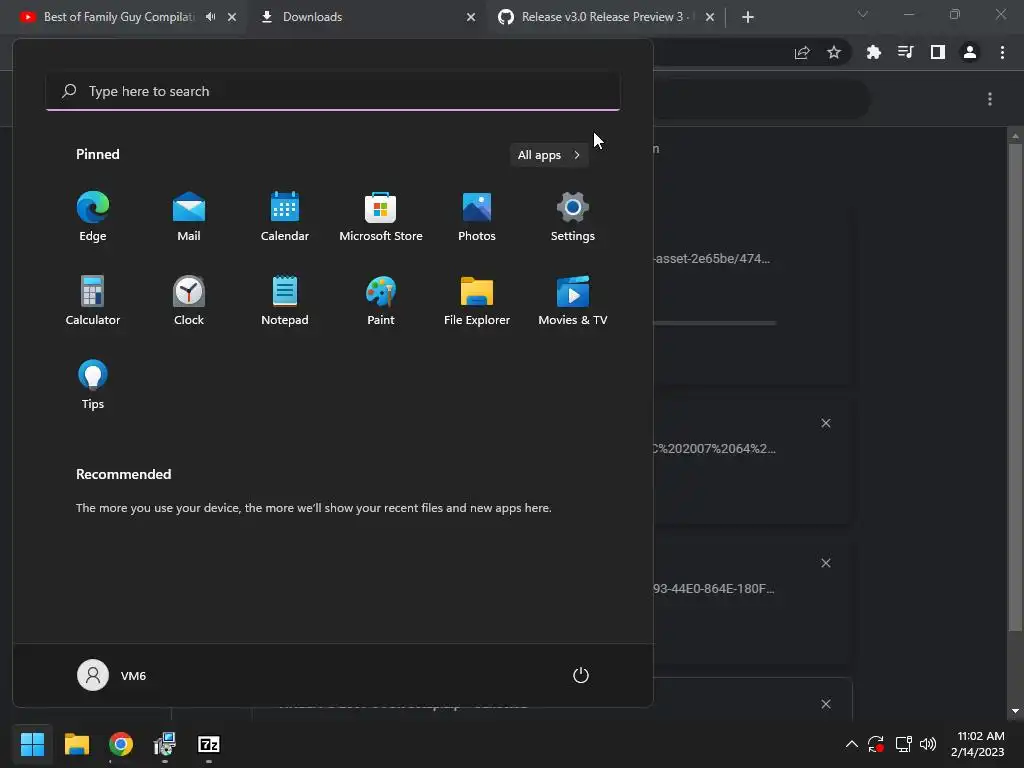Open Chrome tab search dropdown

pos(863,14)
